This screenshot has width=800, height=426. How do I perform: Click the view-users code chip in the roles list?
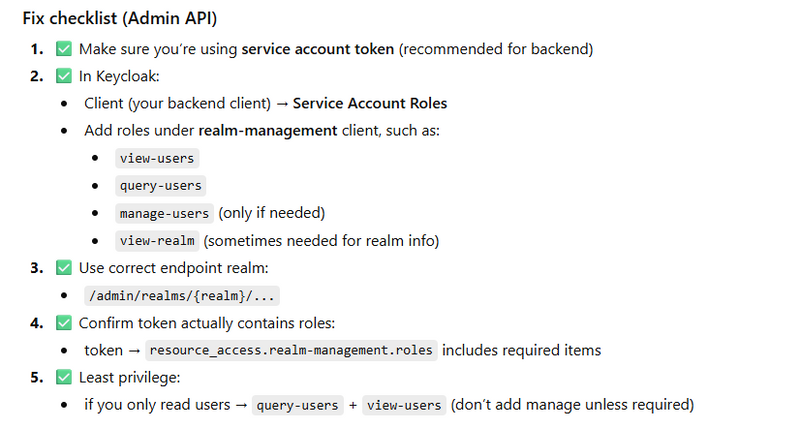click(x=157, y=158)
